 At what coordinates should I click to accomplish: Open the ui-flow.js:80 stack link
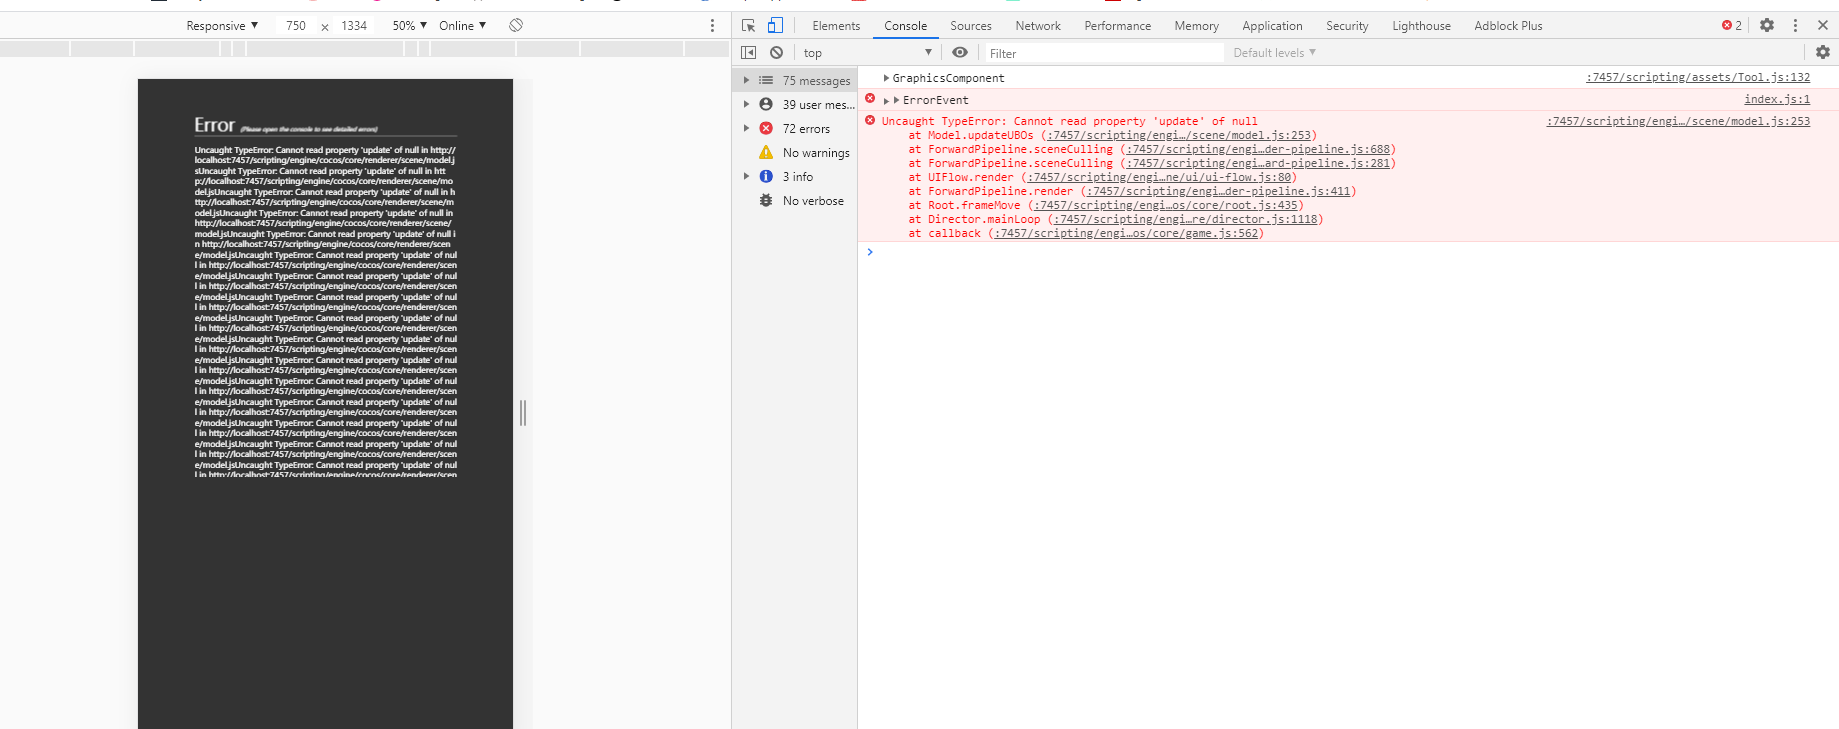point(1159,177)
